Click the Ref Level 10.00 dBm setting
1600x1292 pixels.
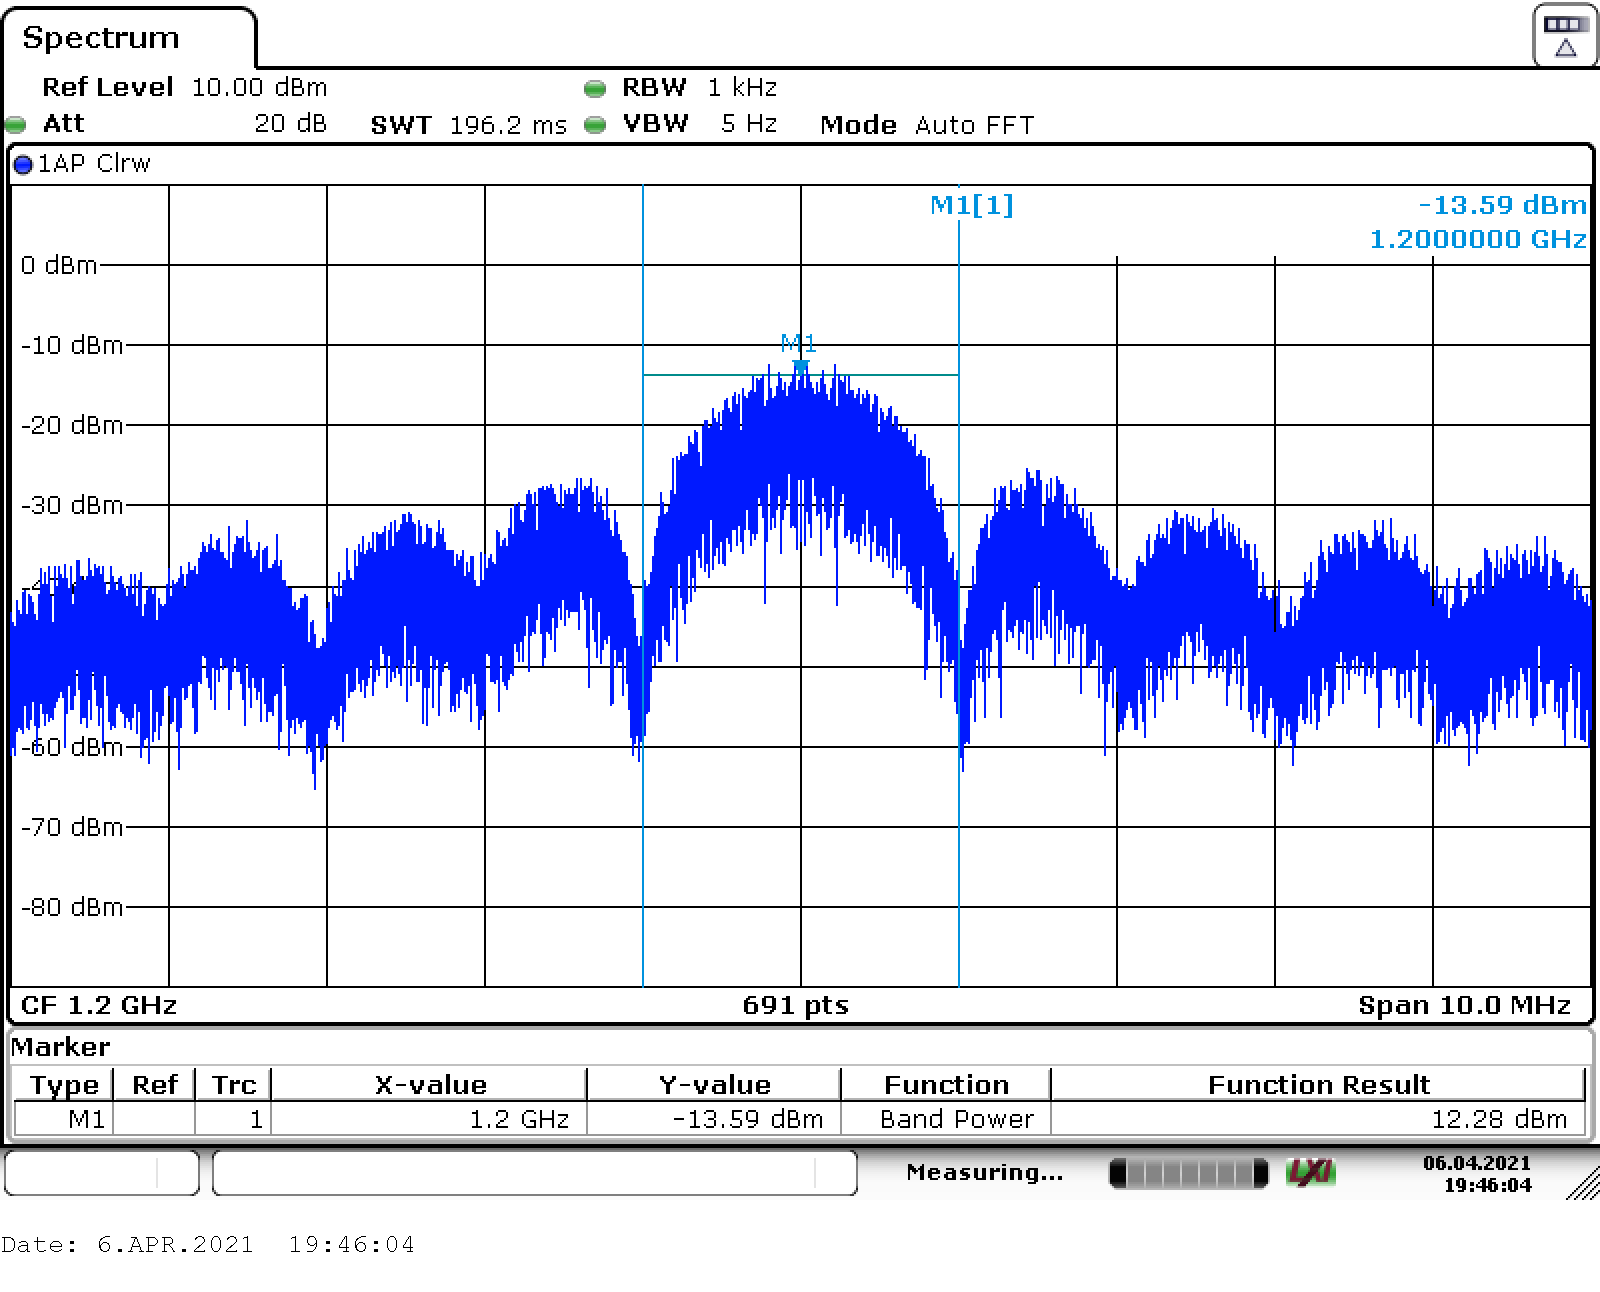[x=184, y=88]
